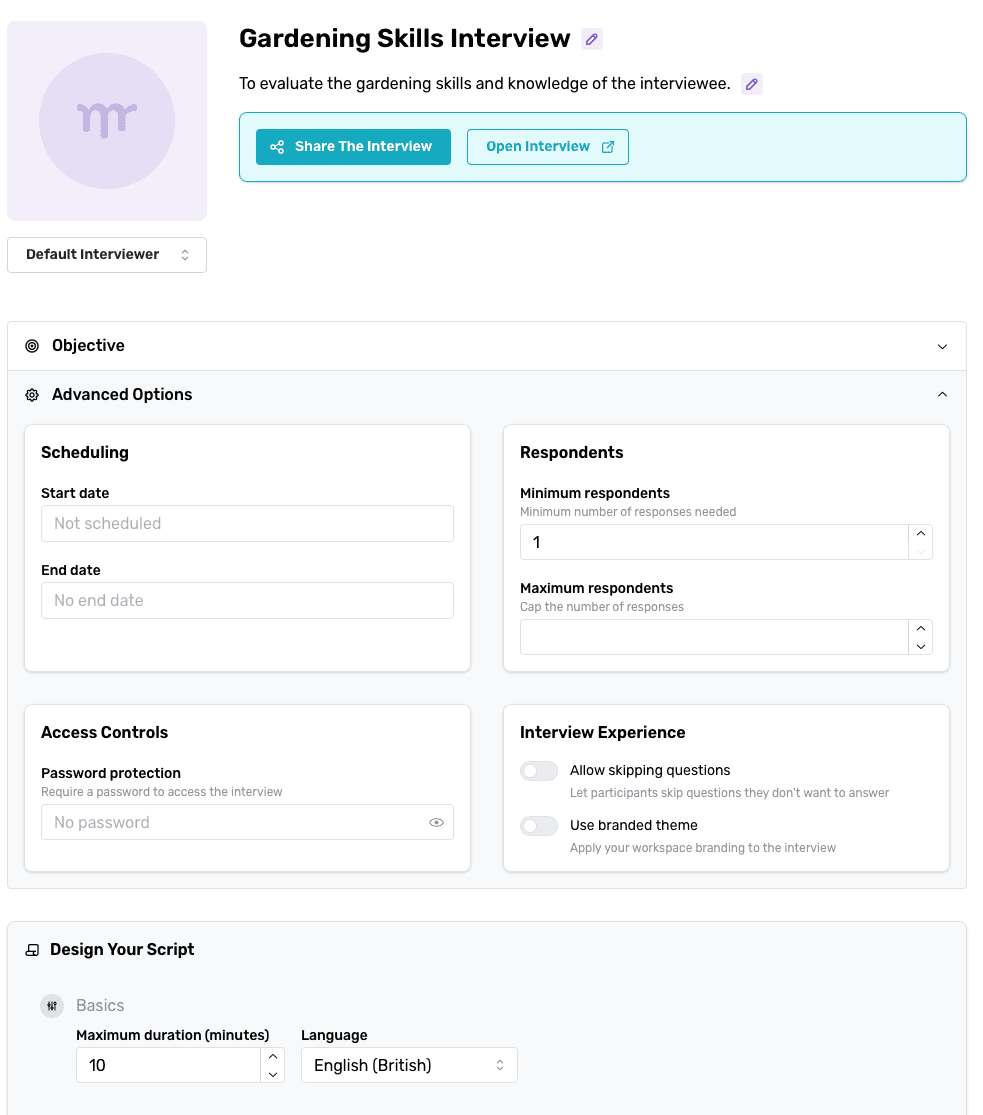Enable Allow skipping questions
Viewport: 983px width, 1115px height.
(x=539, y=771)
